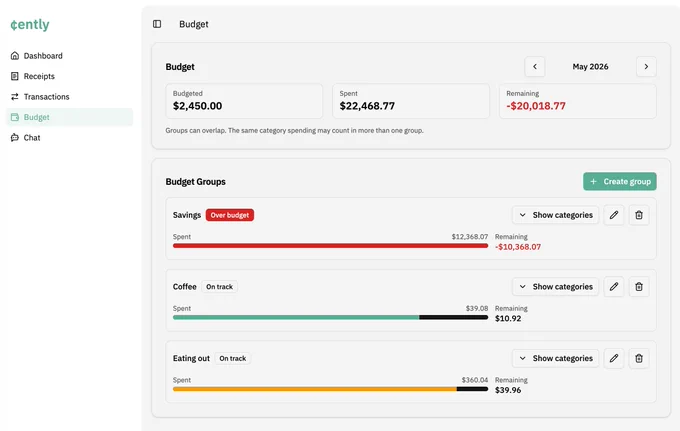
Task: Select Budget in the sidebar
Action: pos(69,117)
